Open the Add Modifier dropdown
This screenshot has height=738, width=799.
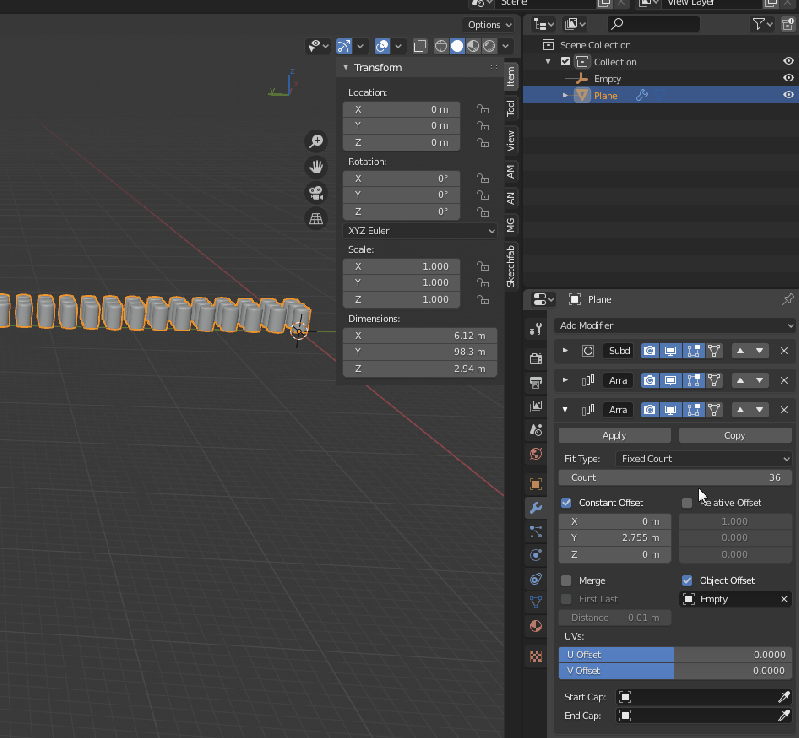pos(675,326)
